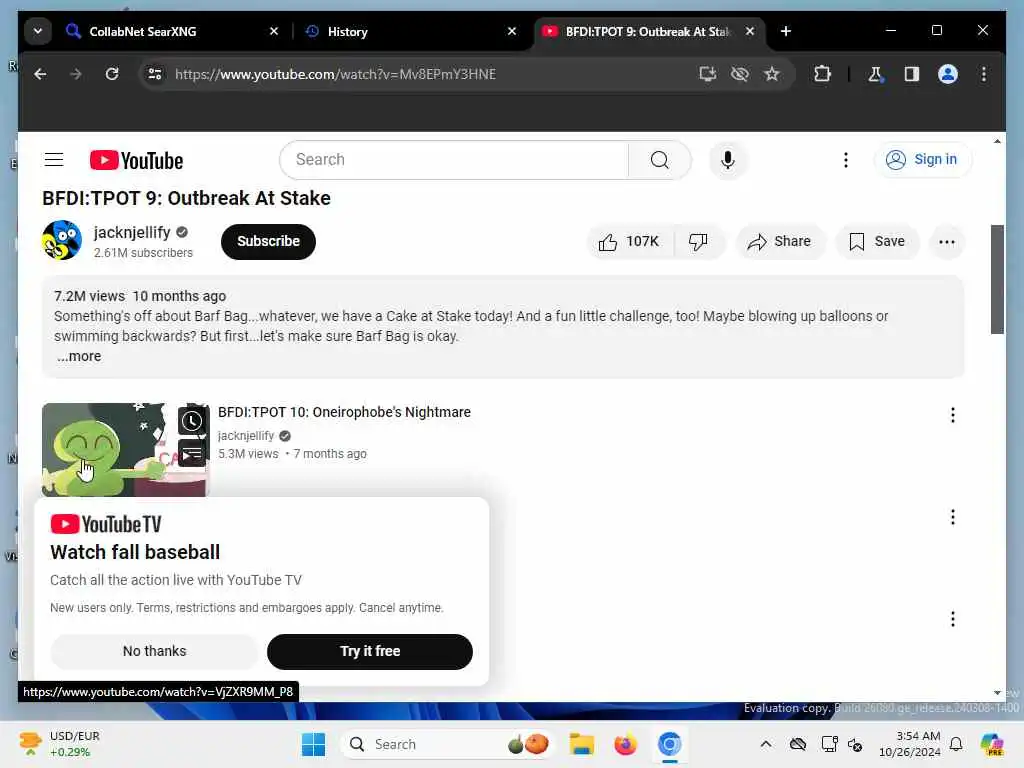Close the CollabNet SearXNG tab
This screenshot has width=1024, height=768.
[274, 31]
